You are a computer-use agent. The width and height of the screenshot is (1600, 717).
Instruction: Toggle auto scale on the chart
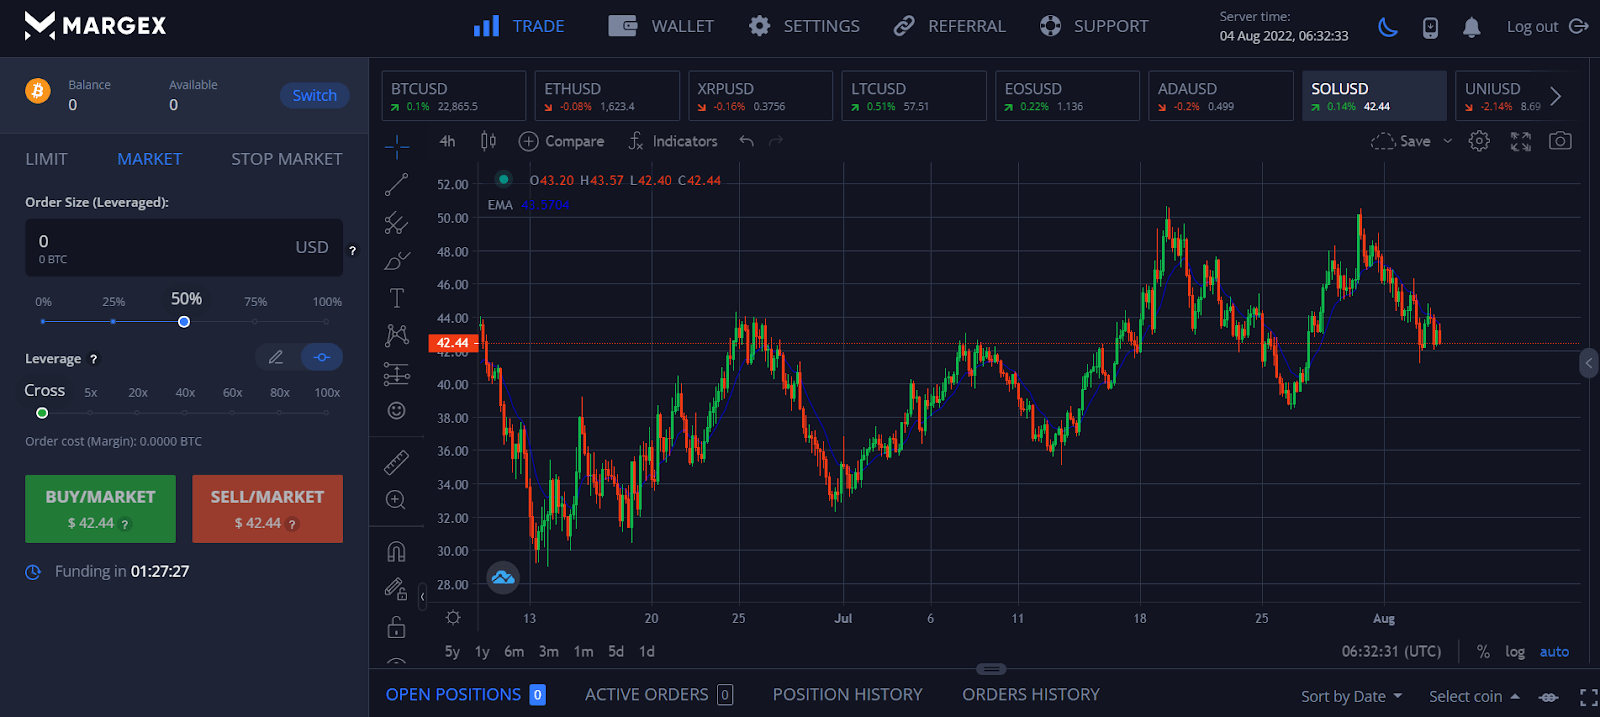(x=1554, y=652)
